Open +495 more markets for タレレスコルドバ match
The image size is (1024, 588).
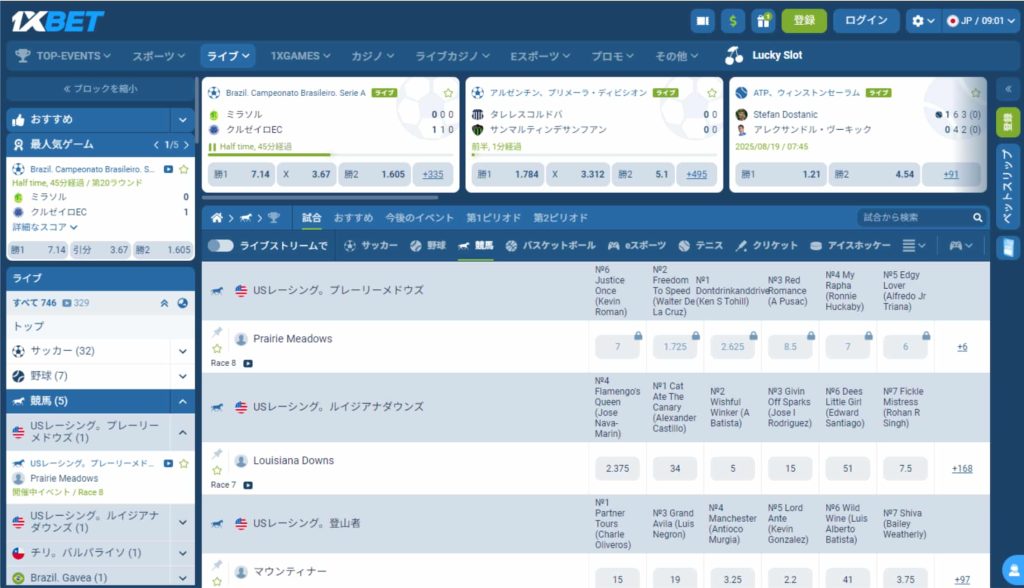[x=697, y=174]
